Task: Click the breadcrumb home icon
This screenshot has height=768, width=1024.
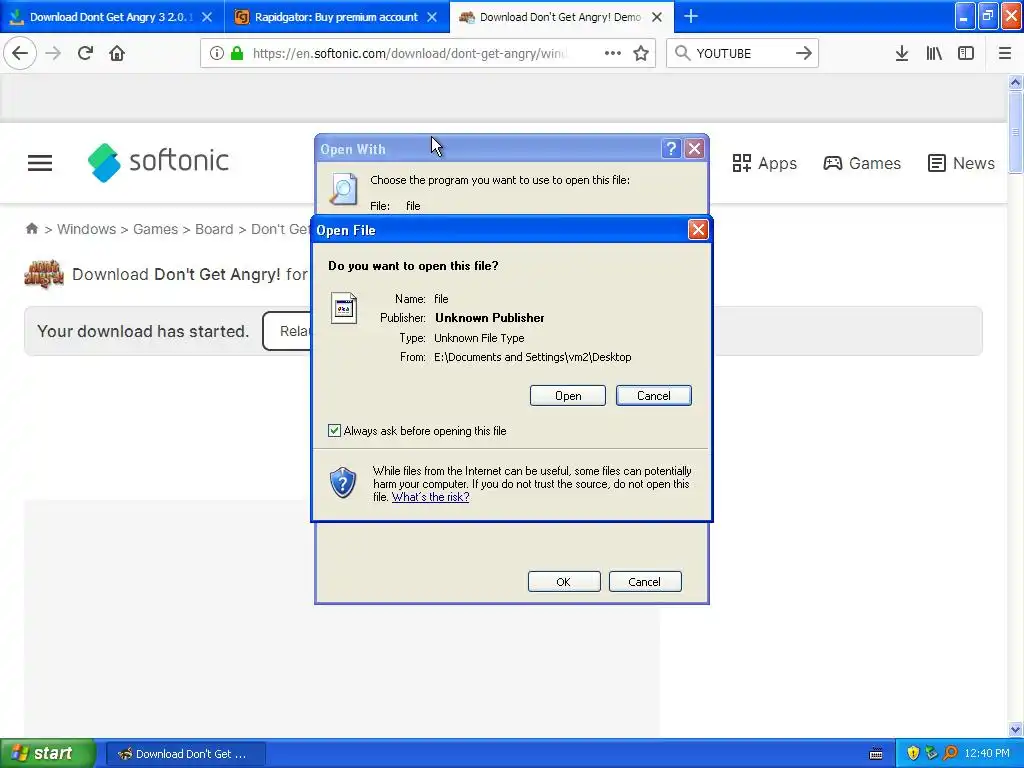Action: pyautogui.click(x=31, y=229)
